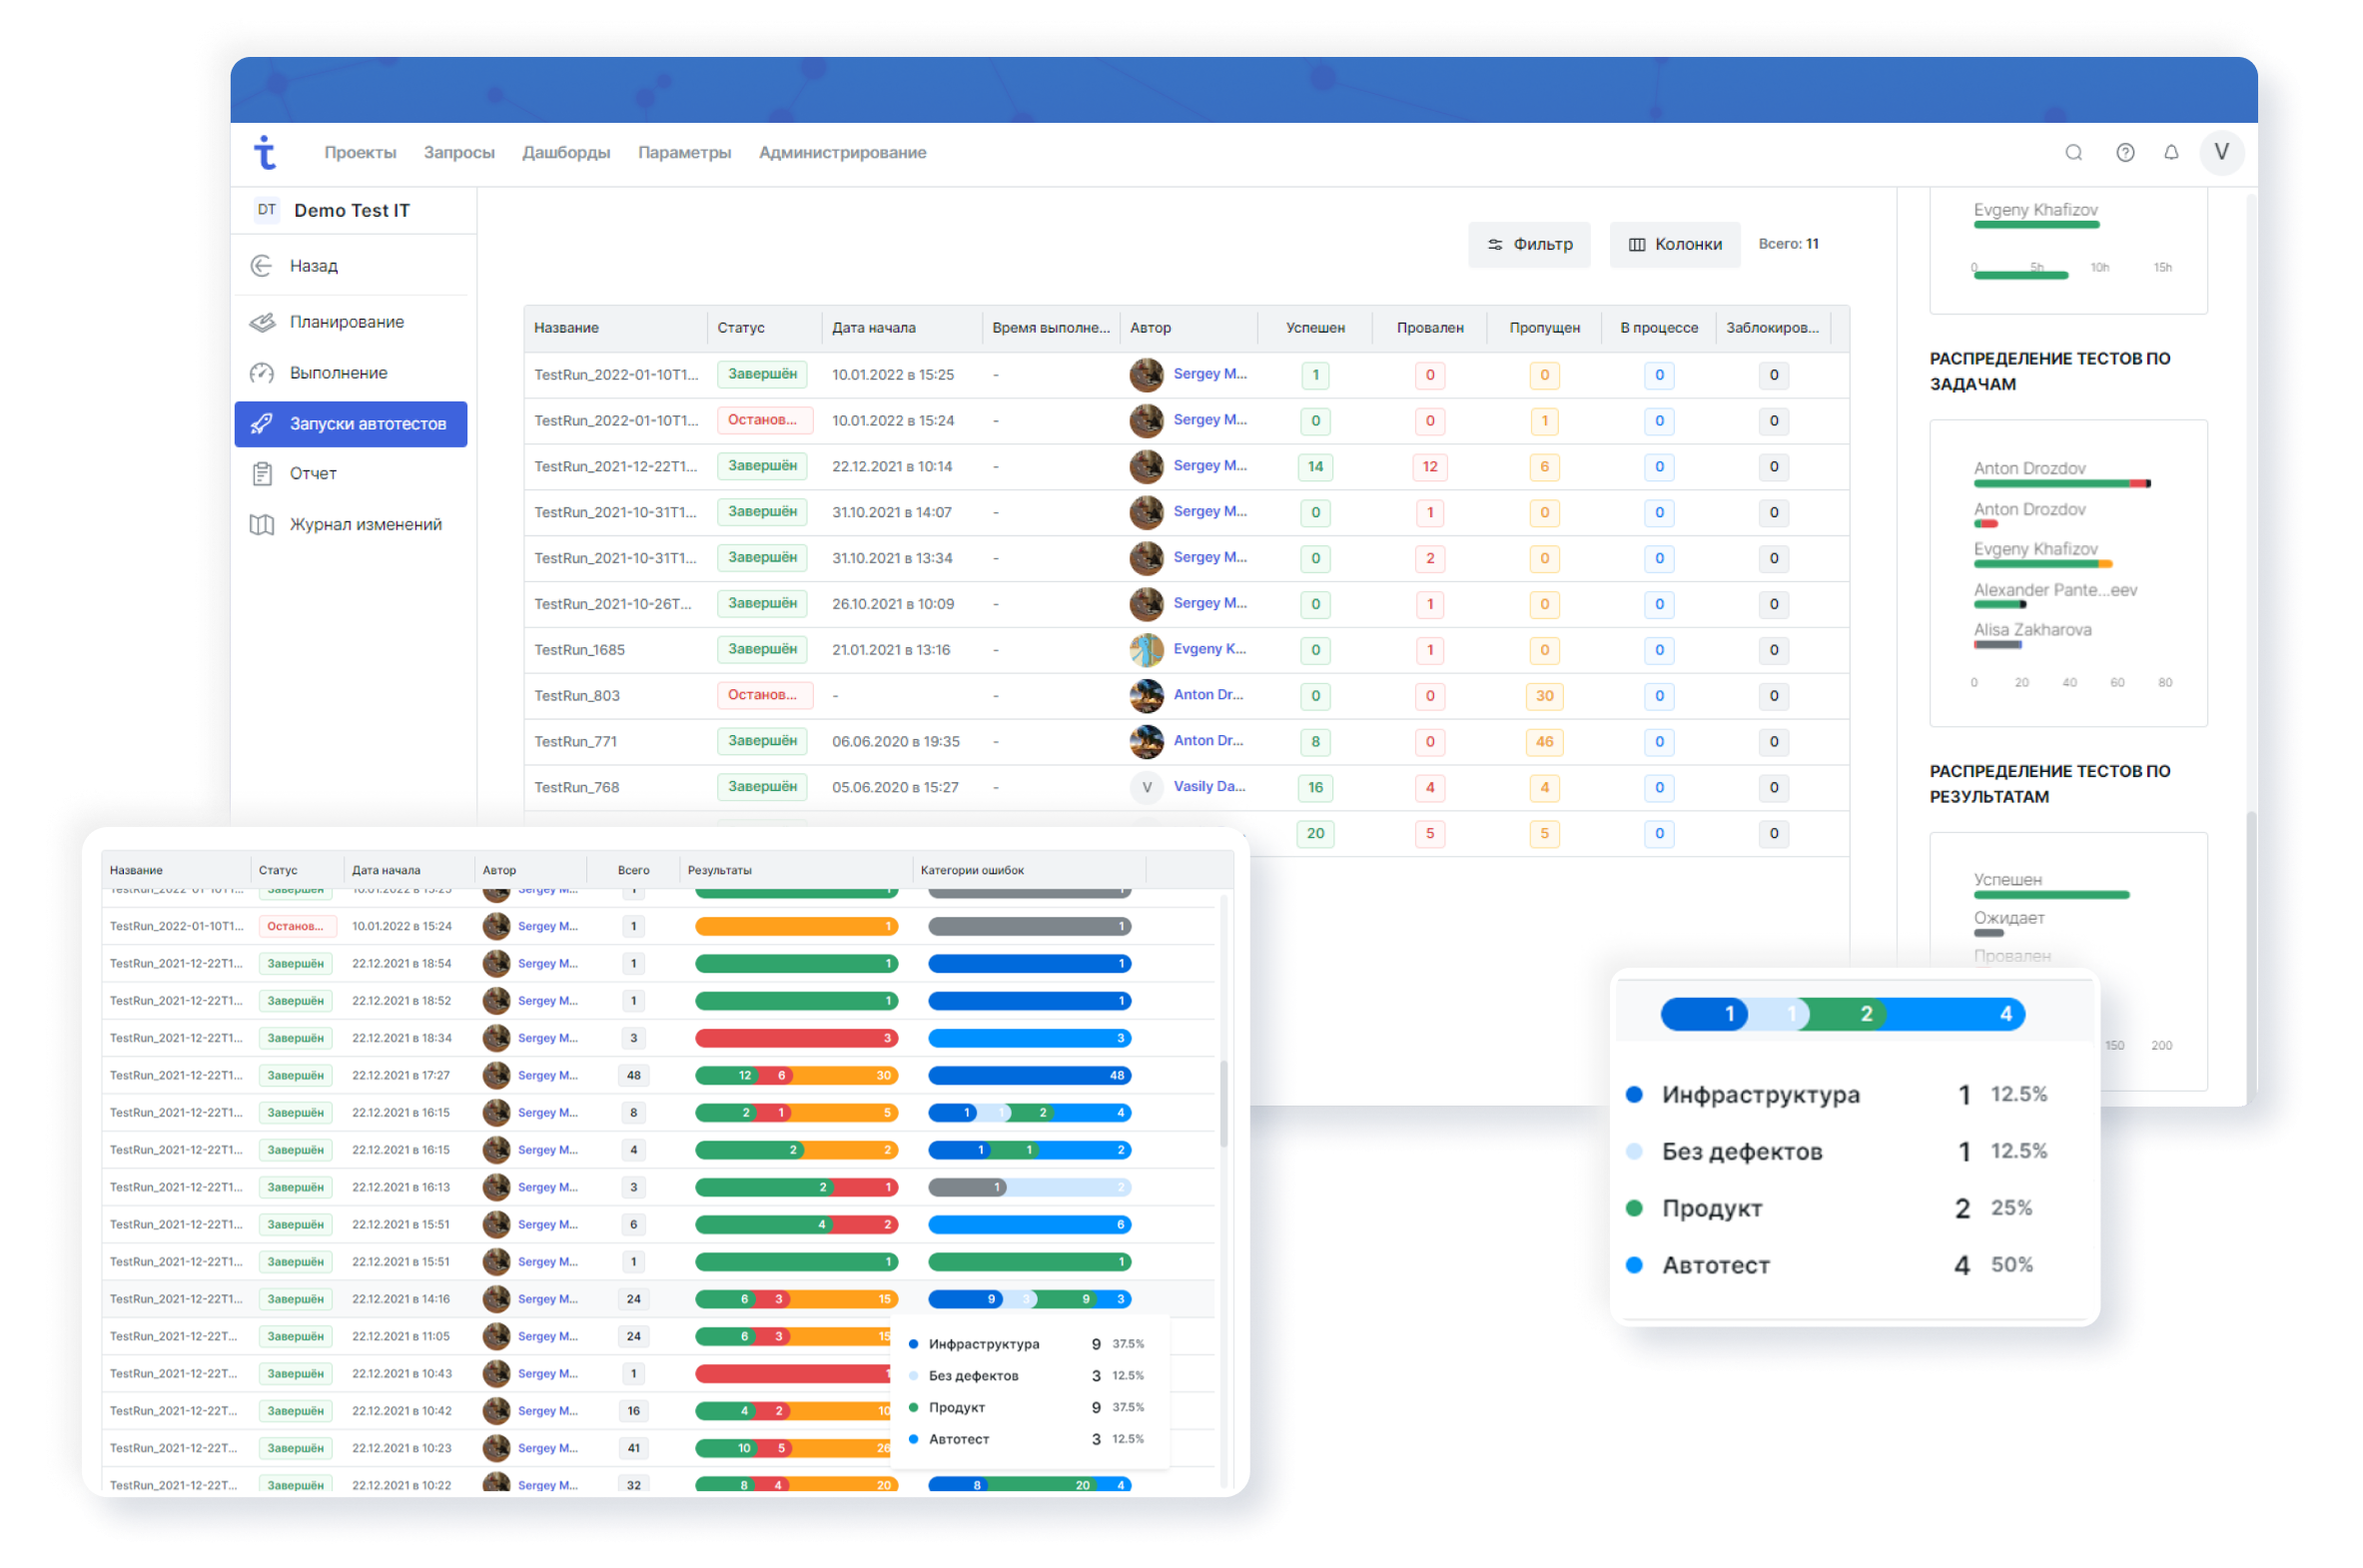Open Выполнение section in sidebar
This screenshot has height=1568, width=2363.
click(x=338, y=373)
